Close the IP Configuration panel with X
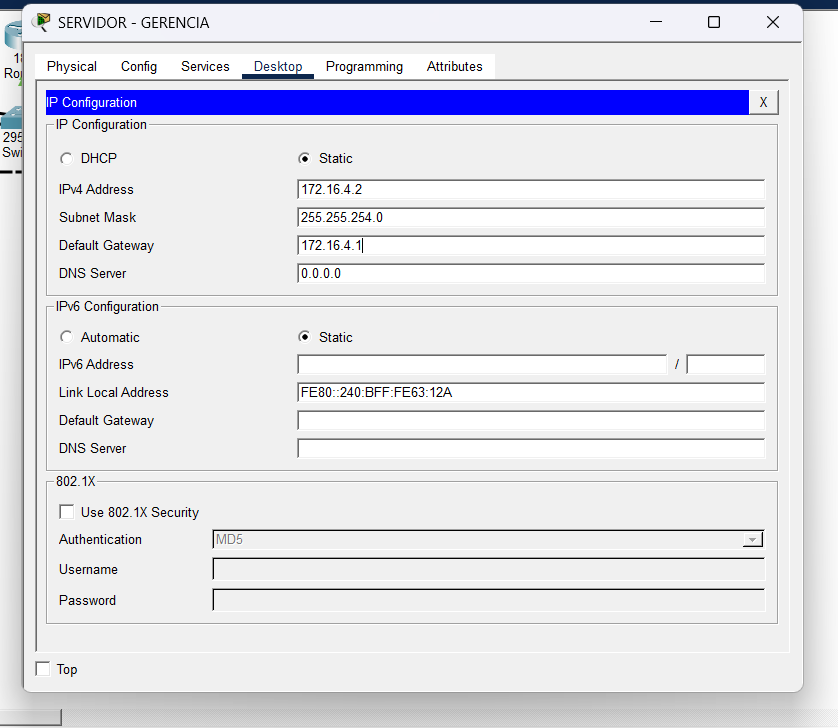The image size is (838, 728). point(763,102)
